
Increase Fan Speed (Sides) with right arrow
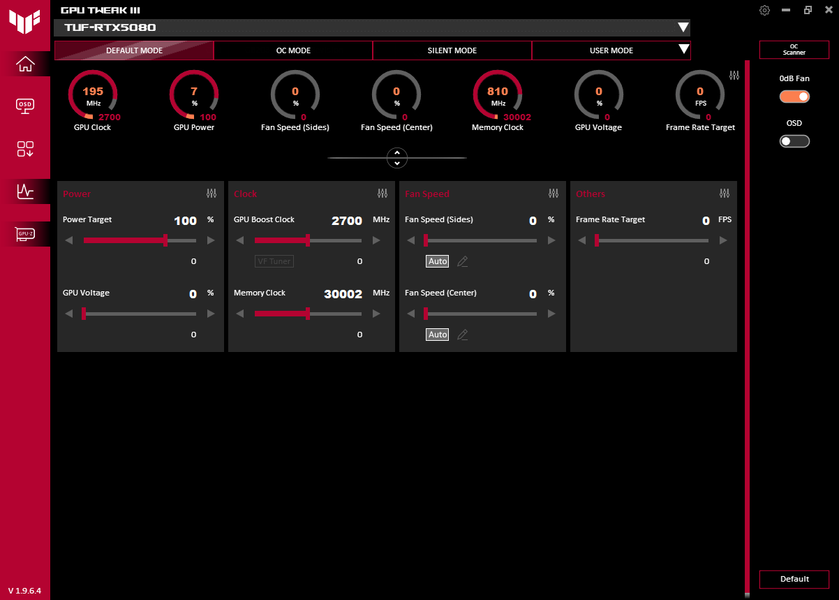click(x=552, y=240)
